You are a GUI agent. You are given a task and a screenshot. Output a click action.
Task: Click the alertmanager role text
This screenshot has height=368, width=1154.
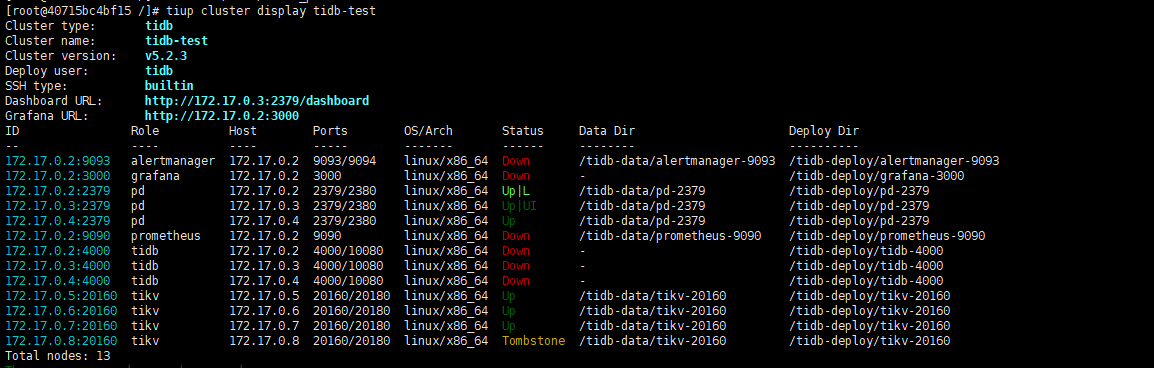173,160
